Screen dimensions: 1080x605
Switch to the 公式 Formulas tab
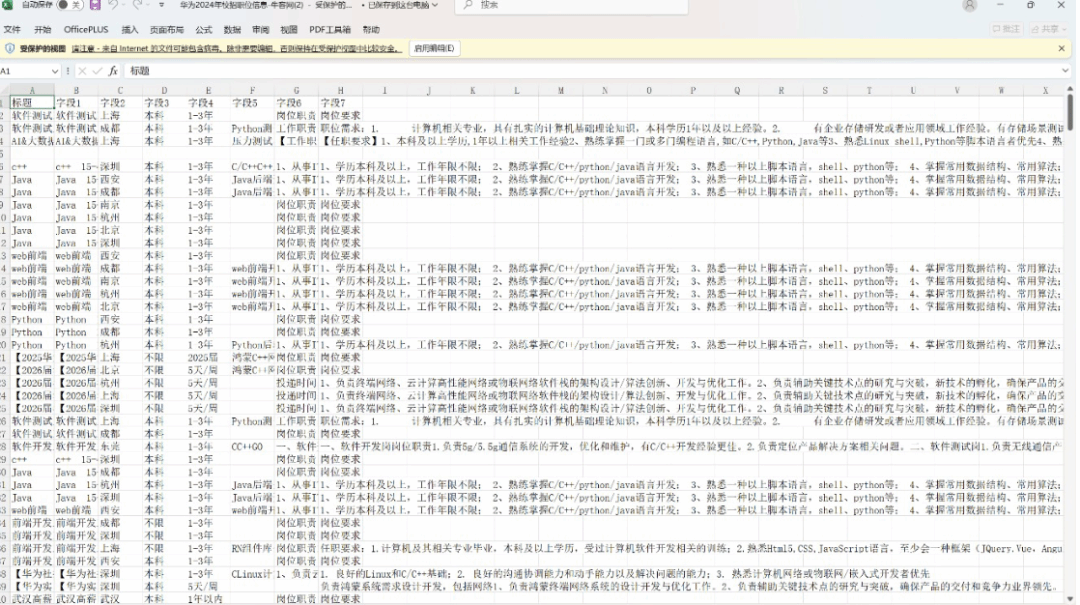(204, 30)
